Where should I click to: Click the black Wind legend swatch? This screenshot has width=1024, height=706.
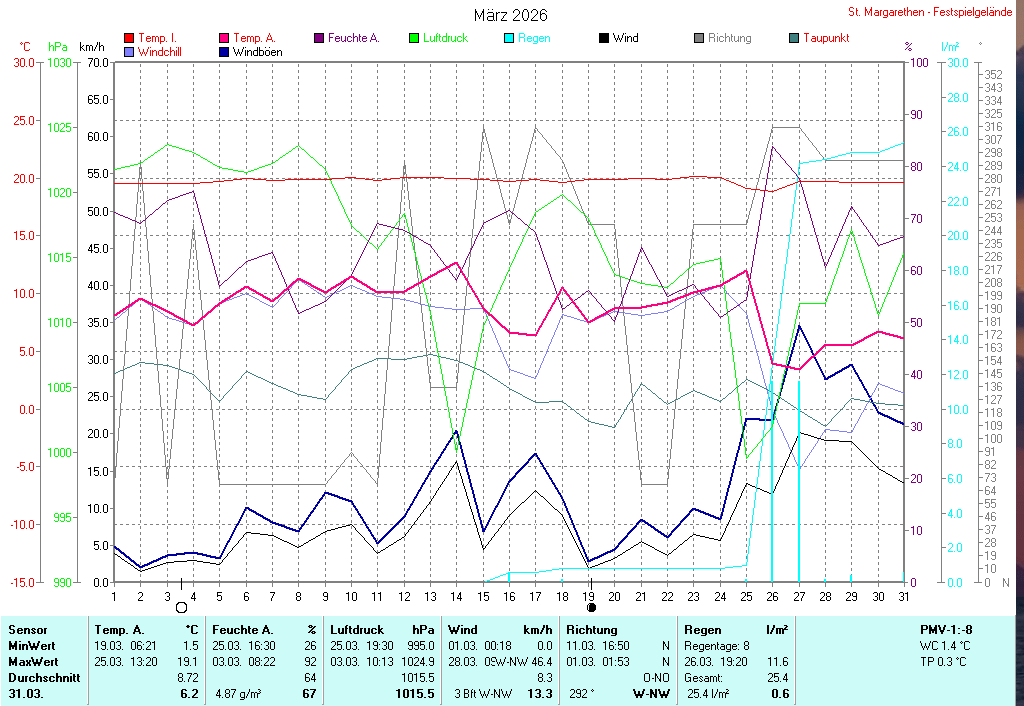click(604, 38)
